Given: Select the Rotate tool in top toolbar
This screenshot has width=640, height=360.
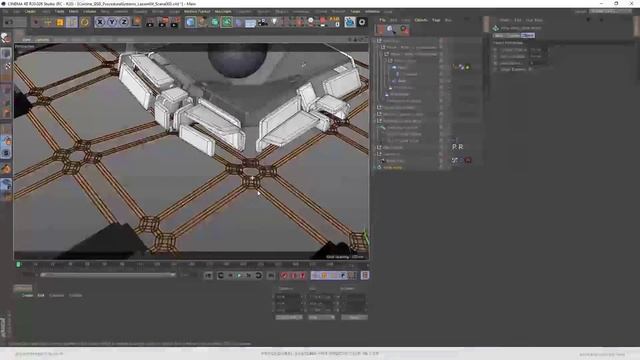Looking at the screenshot, I should click(x=84, y=22).
